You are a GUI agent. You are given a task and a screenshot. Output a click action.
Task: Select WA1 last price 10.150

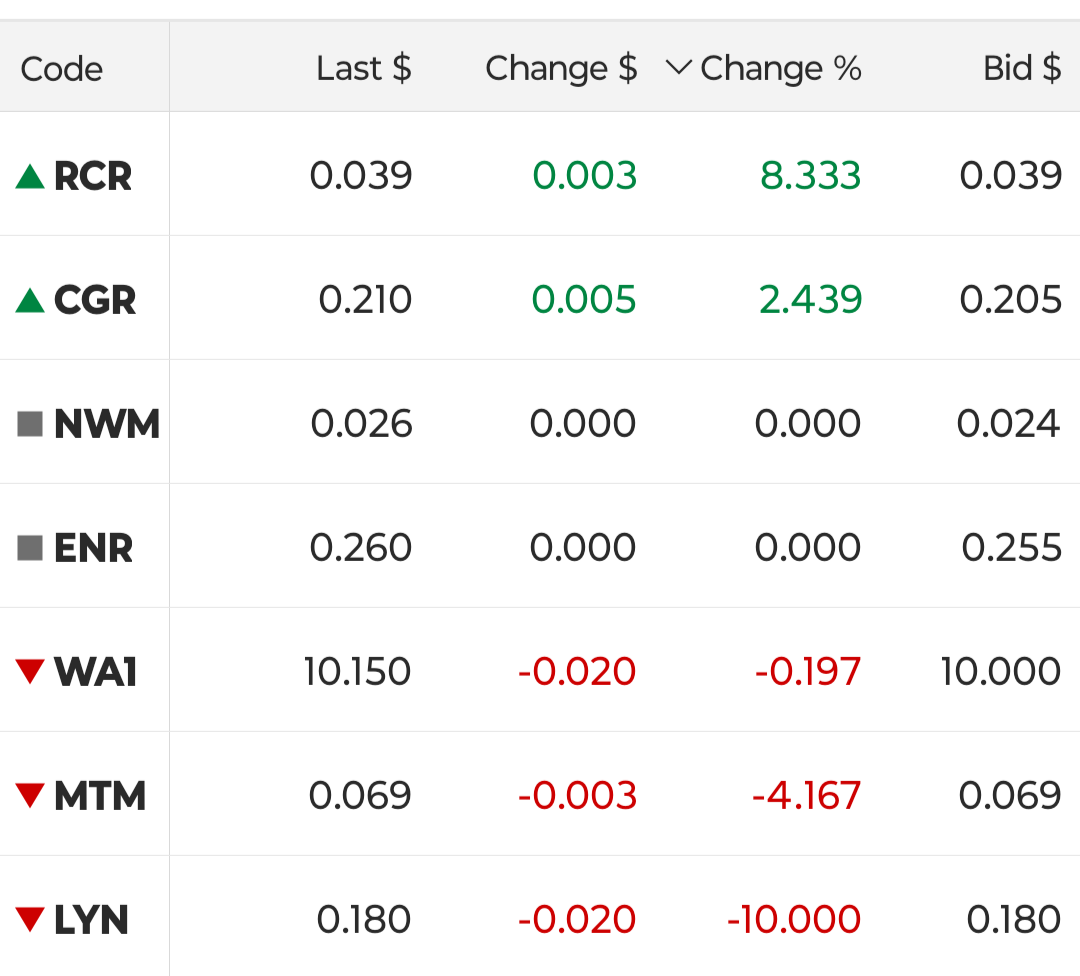[x=357, y=672]
